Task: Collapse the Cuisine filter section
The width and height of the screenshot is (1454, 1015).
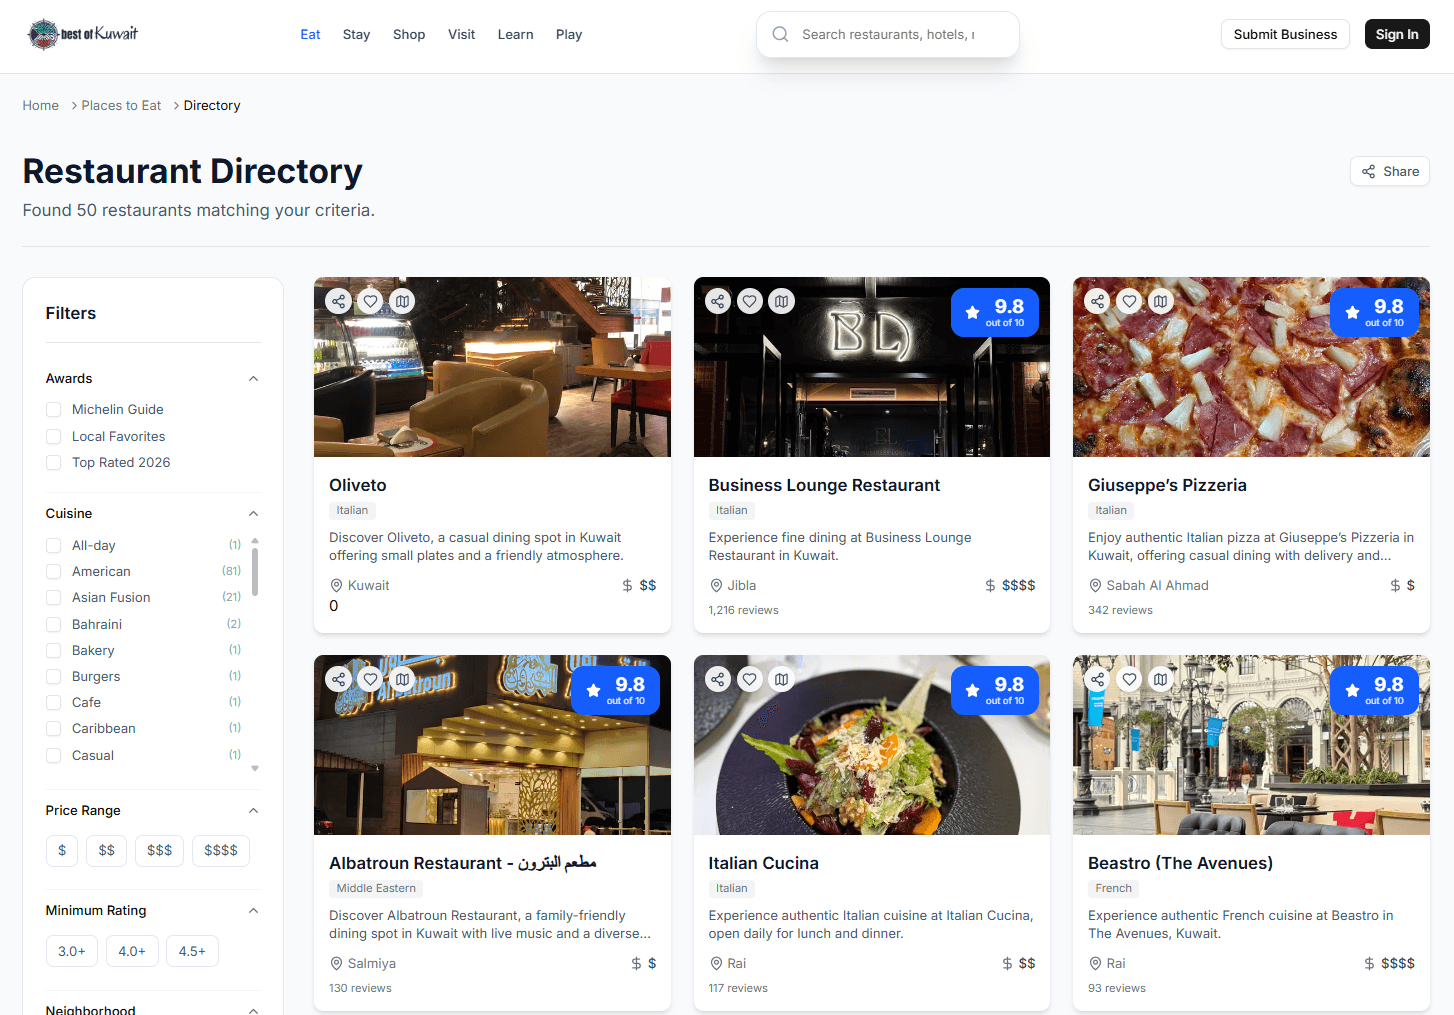Action: point(253,512)
